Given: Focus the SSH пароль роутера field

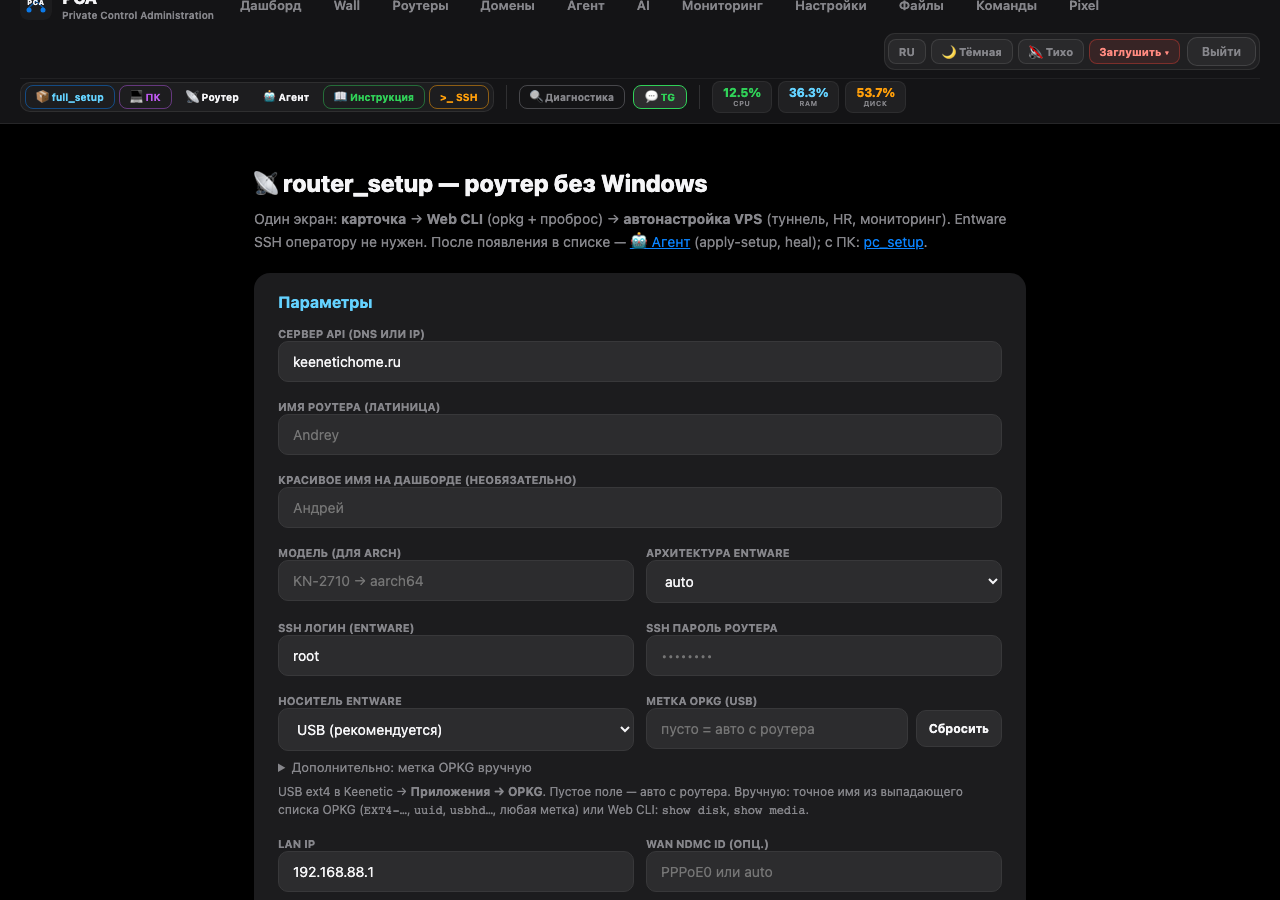Looking at the screenshot, I should (824, 655).
